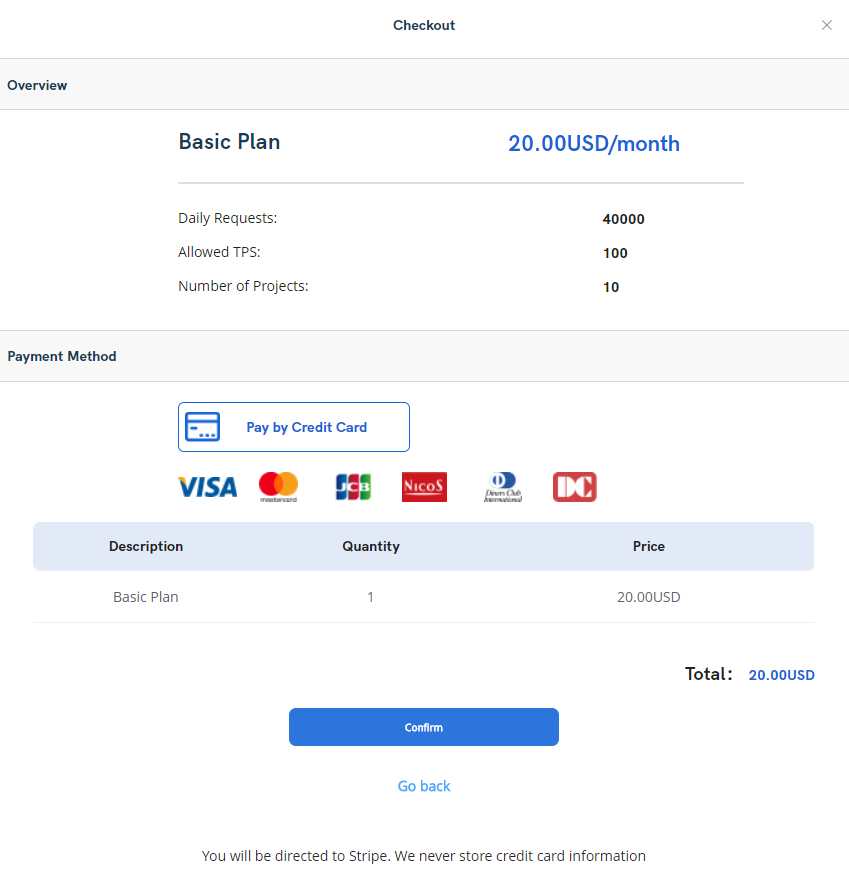The width and height of the screenshot is (849, 883).
Task: Click the JCB card logo
Action: (353, 487)
